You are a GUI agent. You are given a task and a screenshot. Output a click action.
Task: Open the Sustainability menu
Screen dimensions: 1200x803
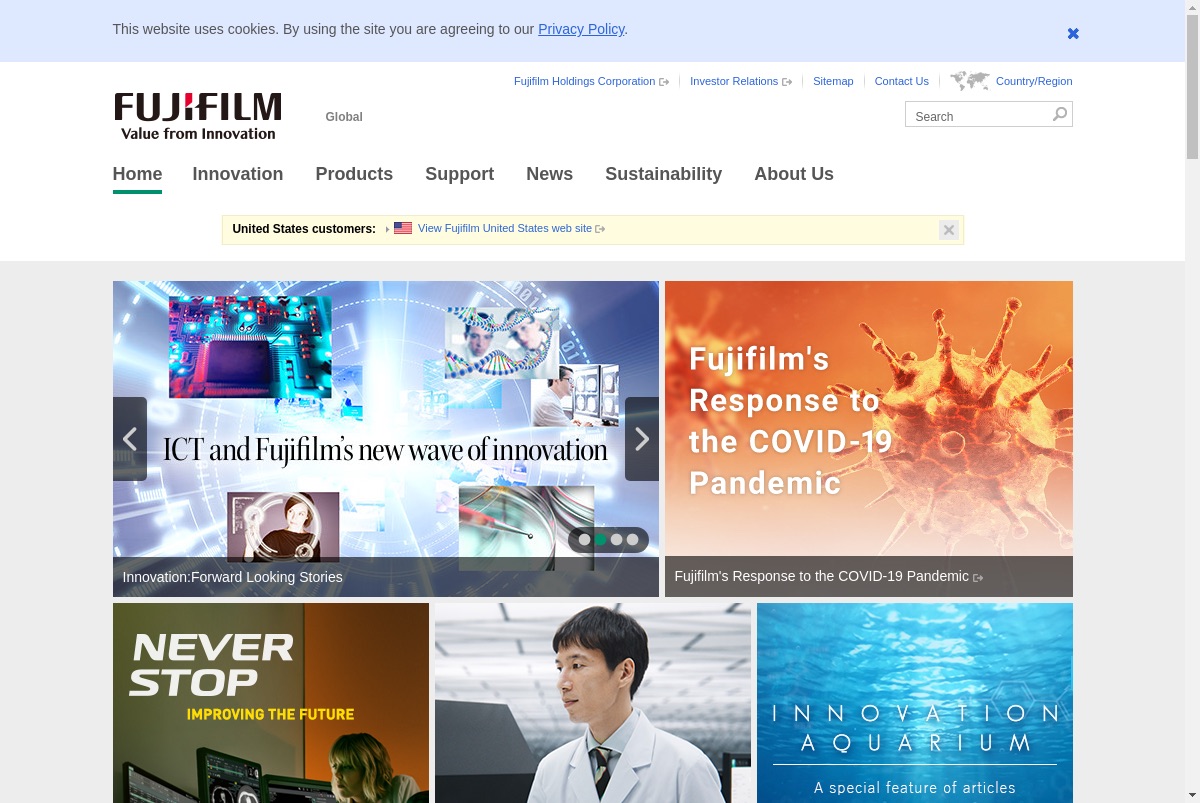pos(663,174)
